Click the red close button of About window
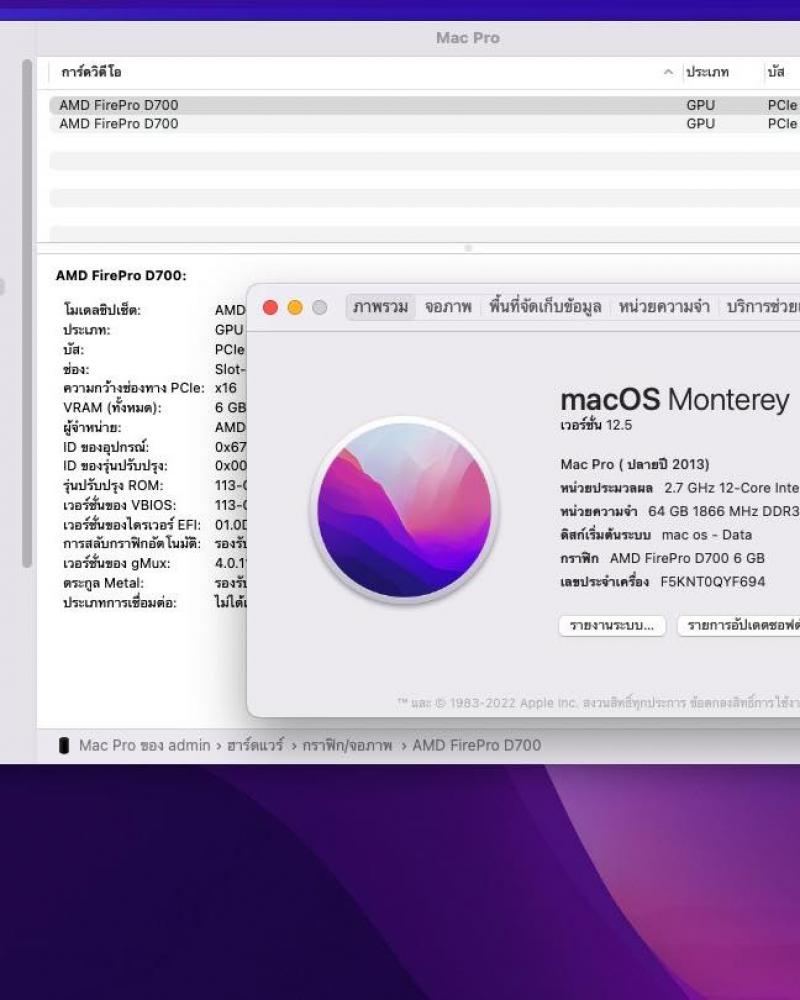The width and height of the screenshot is (800, 1000). pyautogui.click(x=270, y=307)
